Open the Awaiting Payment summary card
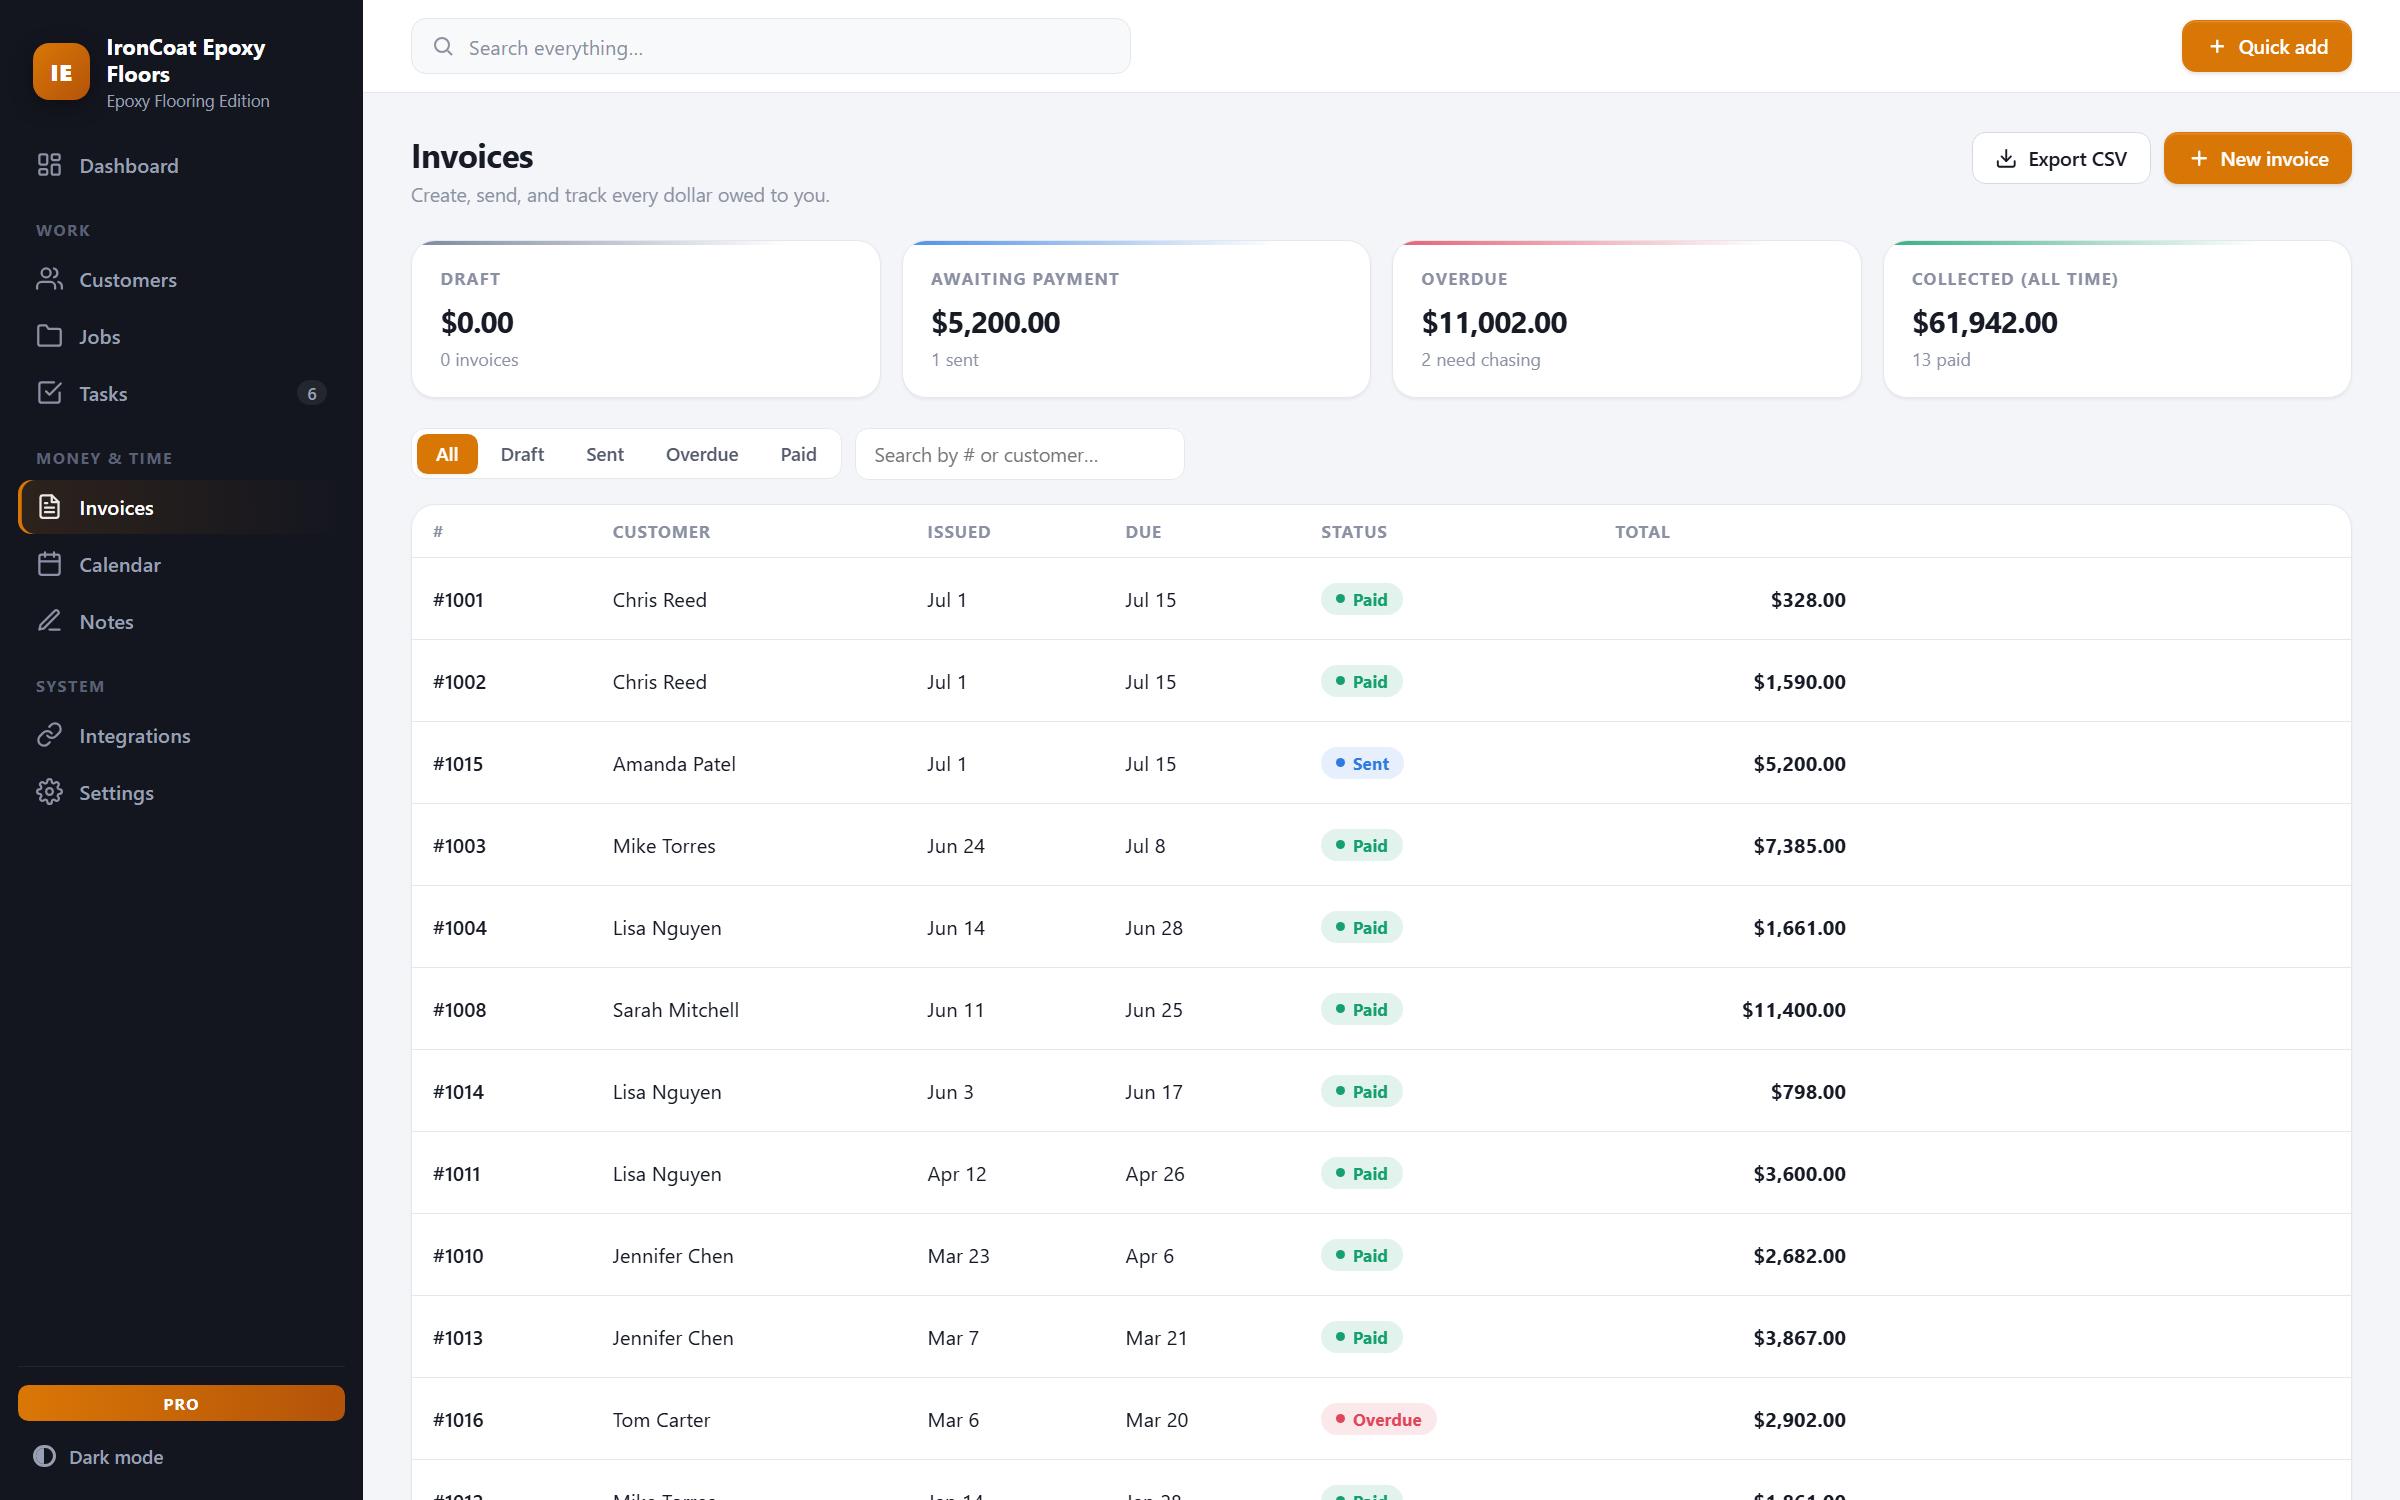This screenshot has width=2400, height=1500. pyautogui.click(x=1136, y=319)
